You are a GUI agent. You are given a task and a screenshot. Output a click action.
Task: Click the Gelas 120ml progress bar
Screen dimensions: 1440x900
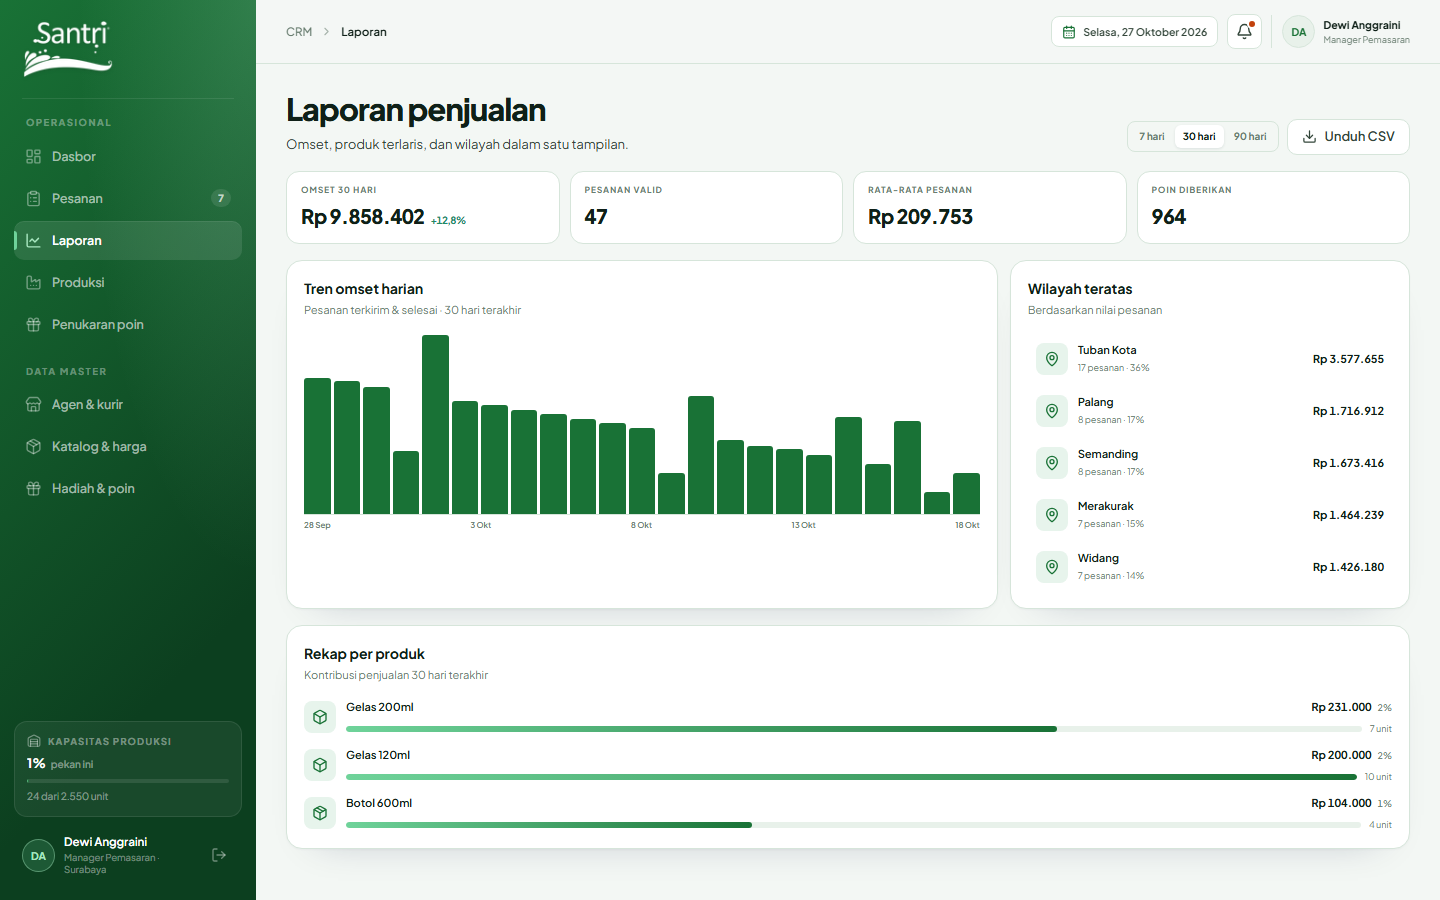point(854,777)
